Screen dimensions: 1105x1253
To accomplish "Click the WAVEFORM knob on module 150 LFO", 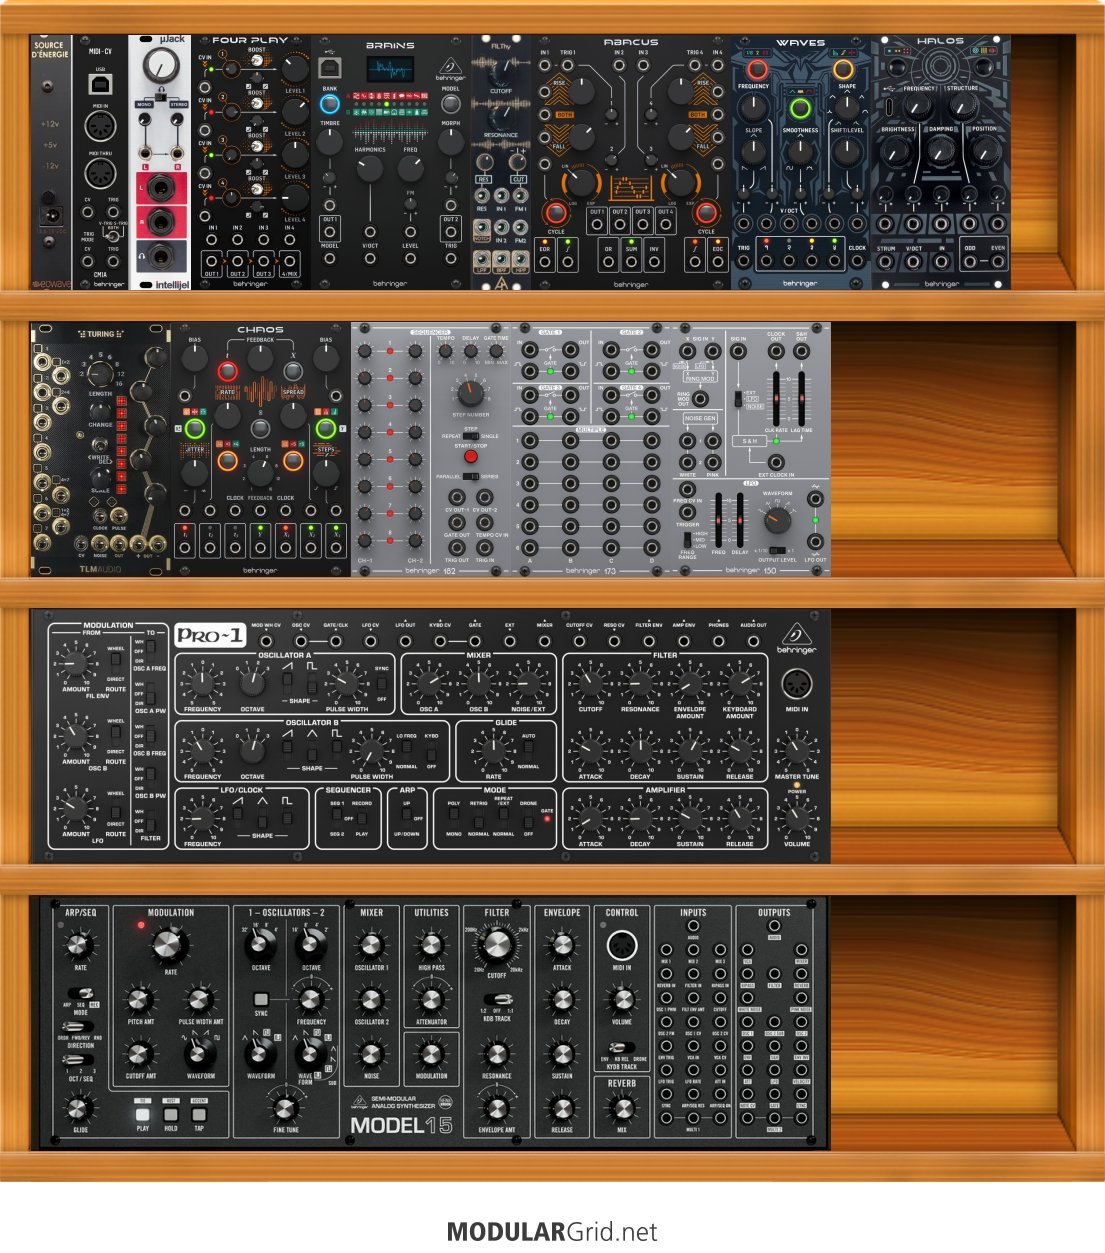I will [x=777, y=520].
